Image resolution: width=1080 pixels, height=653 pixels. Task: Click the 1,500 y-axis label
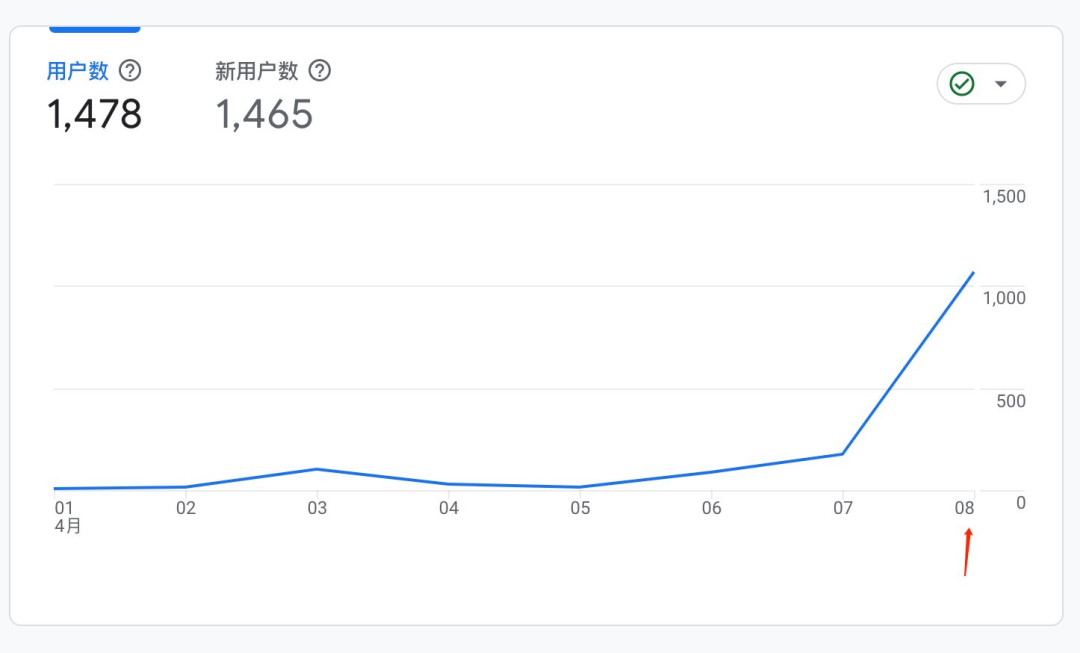pyautogui.click(x=1004, y=196)
